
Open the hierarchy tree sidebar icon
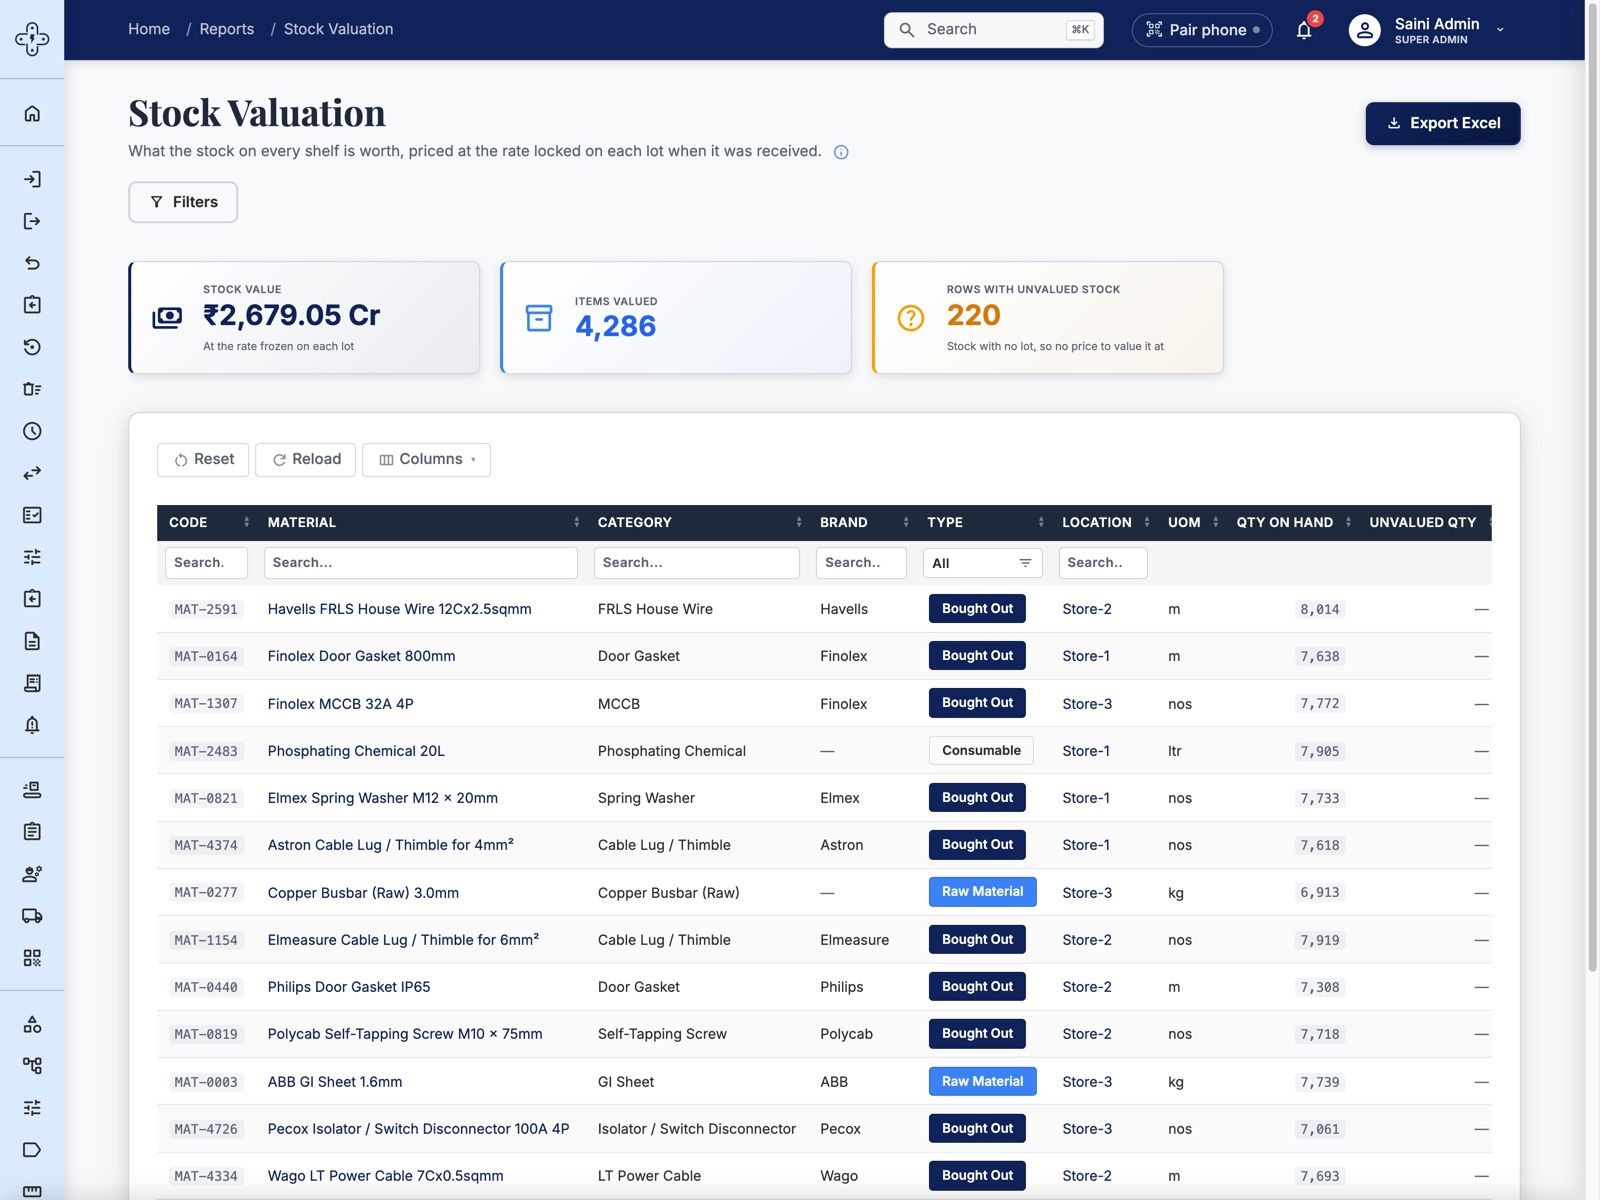click(x=32, y=1066)
